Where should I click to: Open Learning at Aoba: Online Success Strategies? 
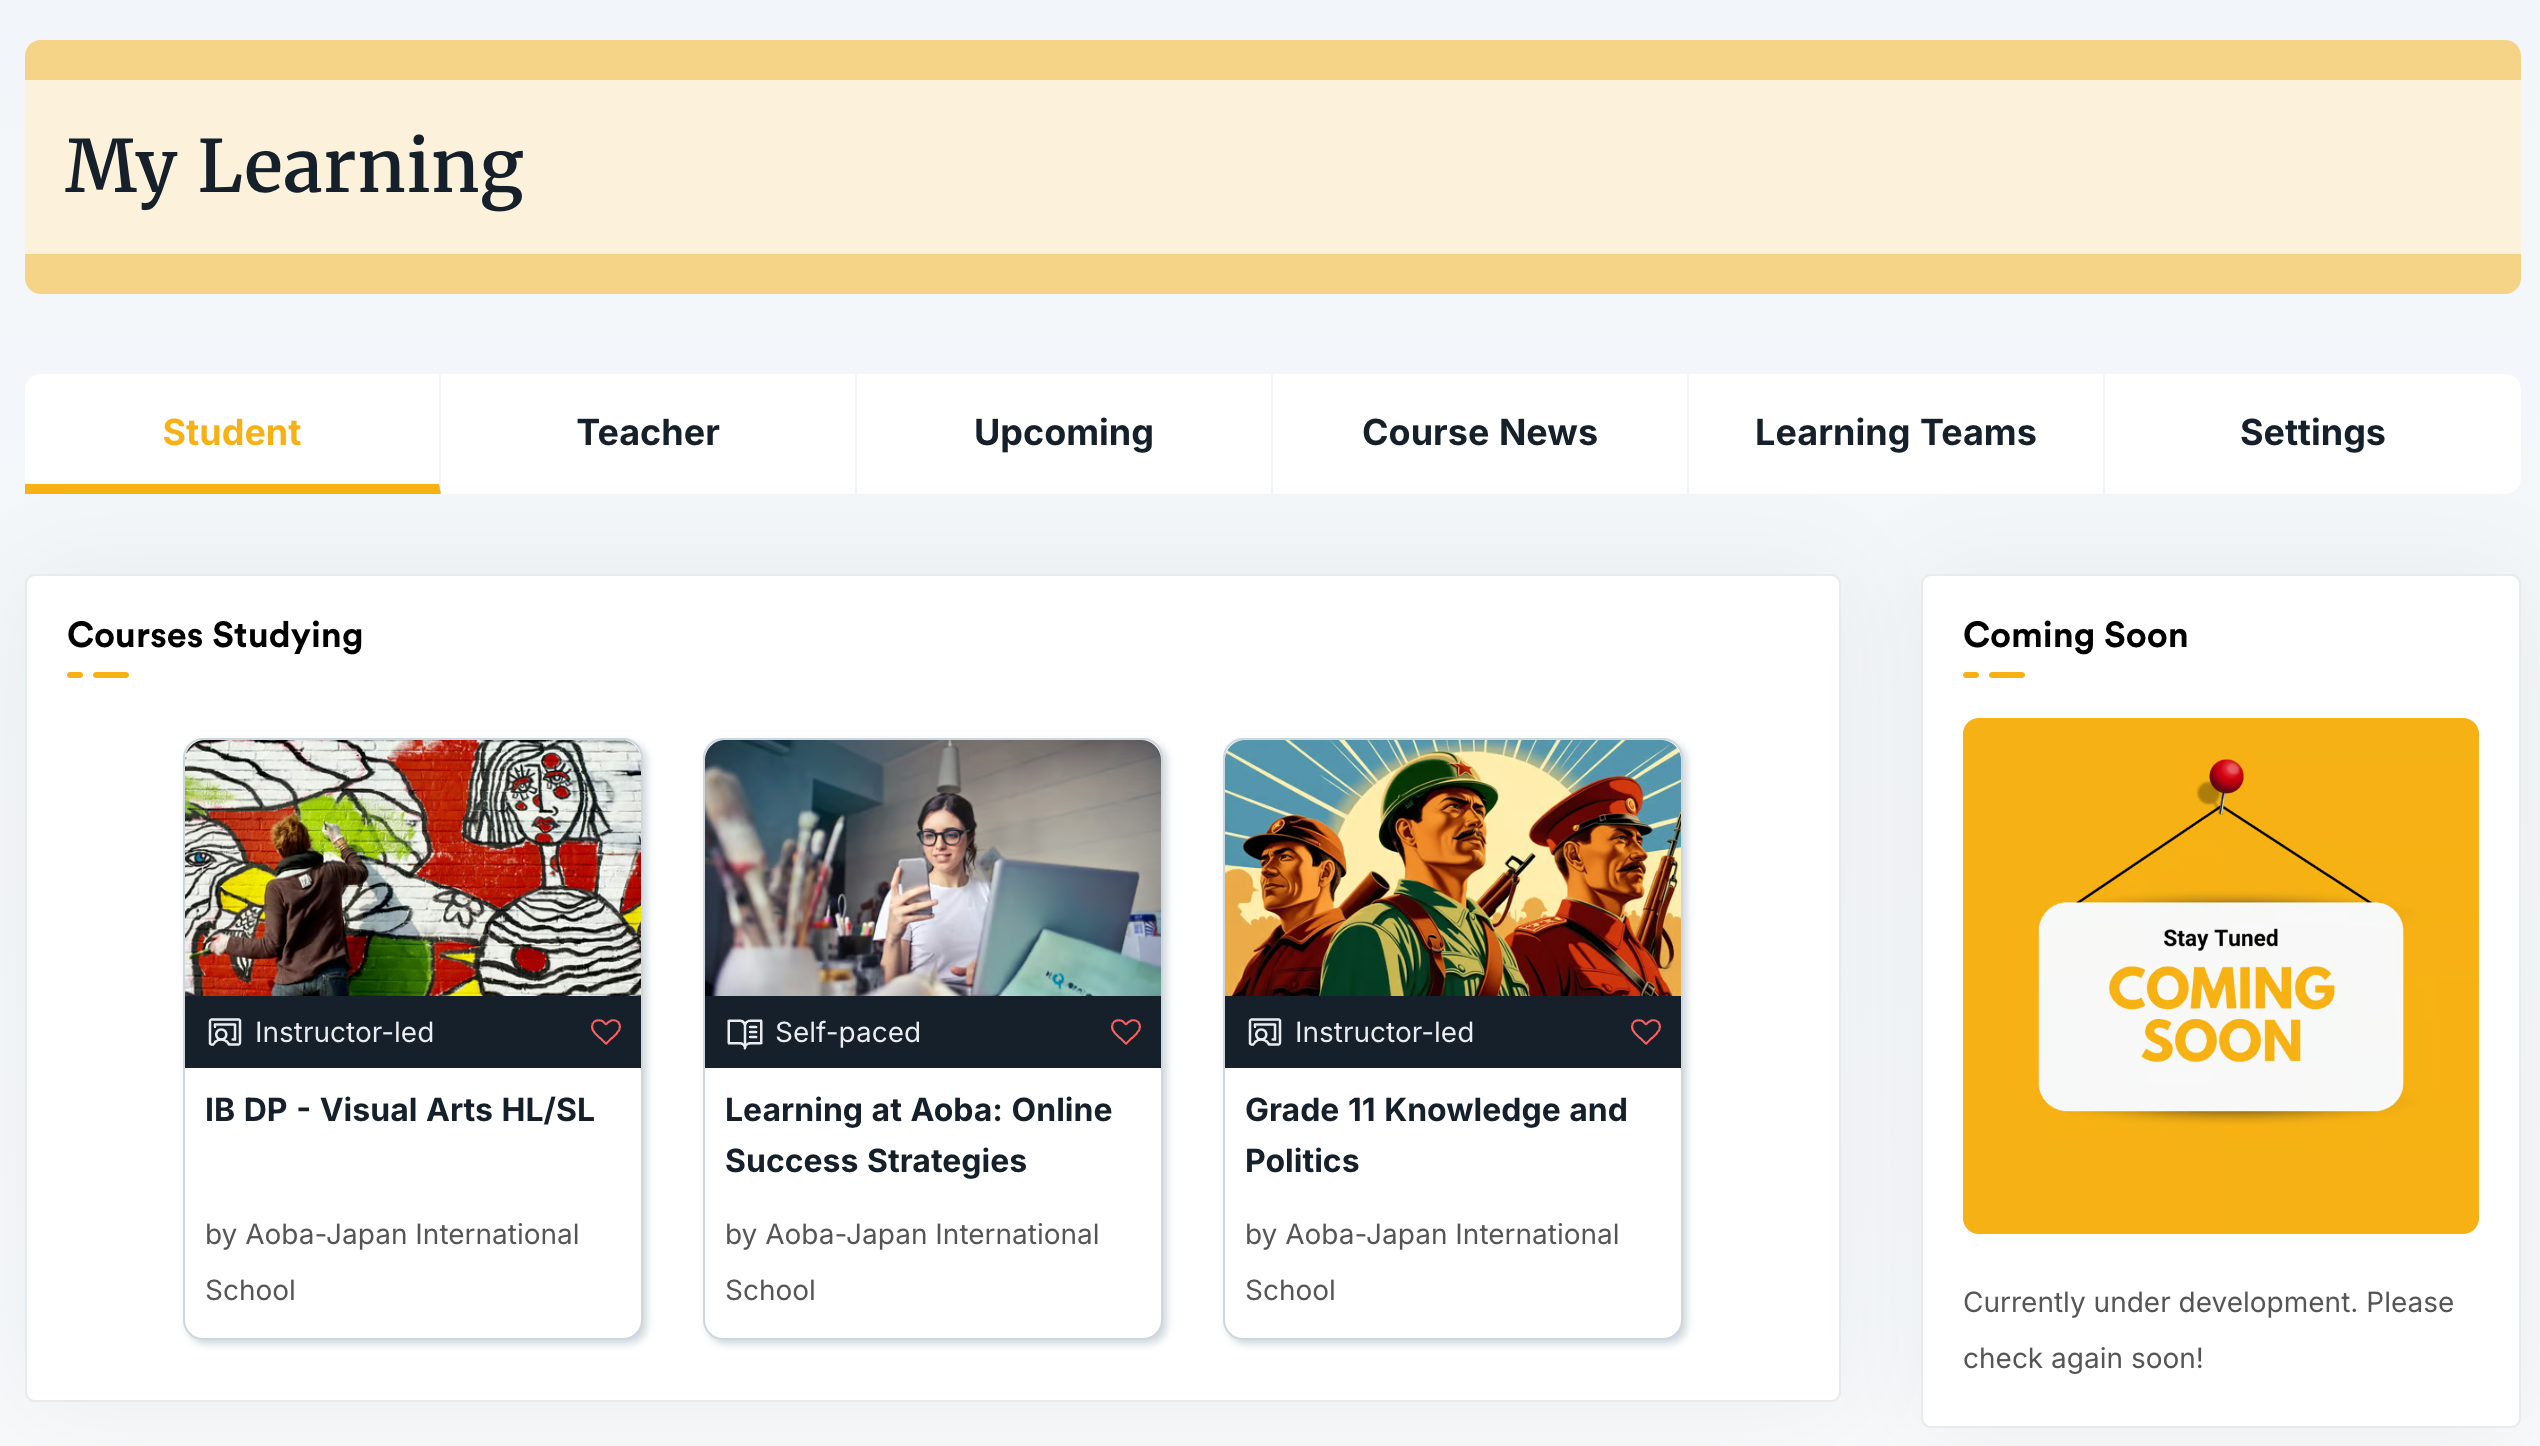[x=918, y=1135]
